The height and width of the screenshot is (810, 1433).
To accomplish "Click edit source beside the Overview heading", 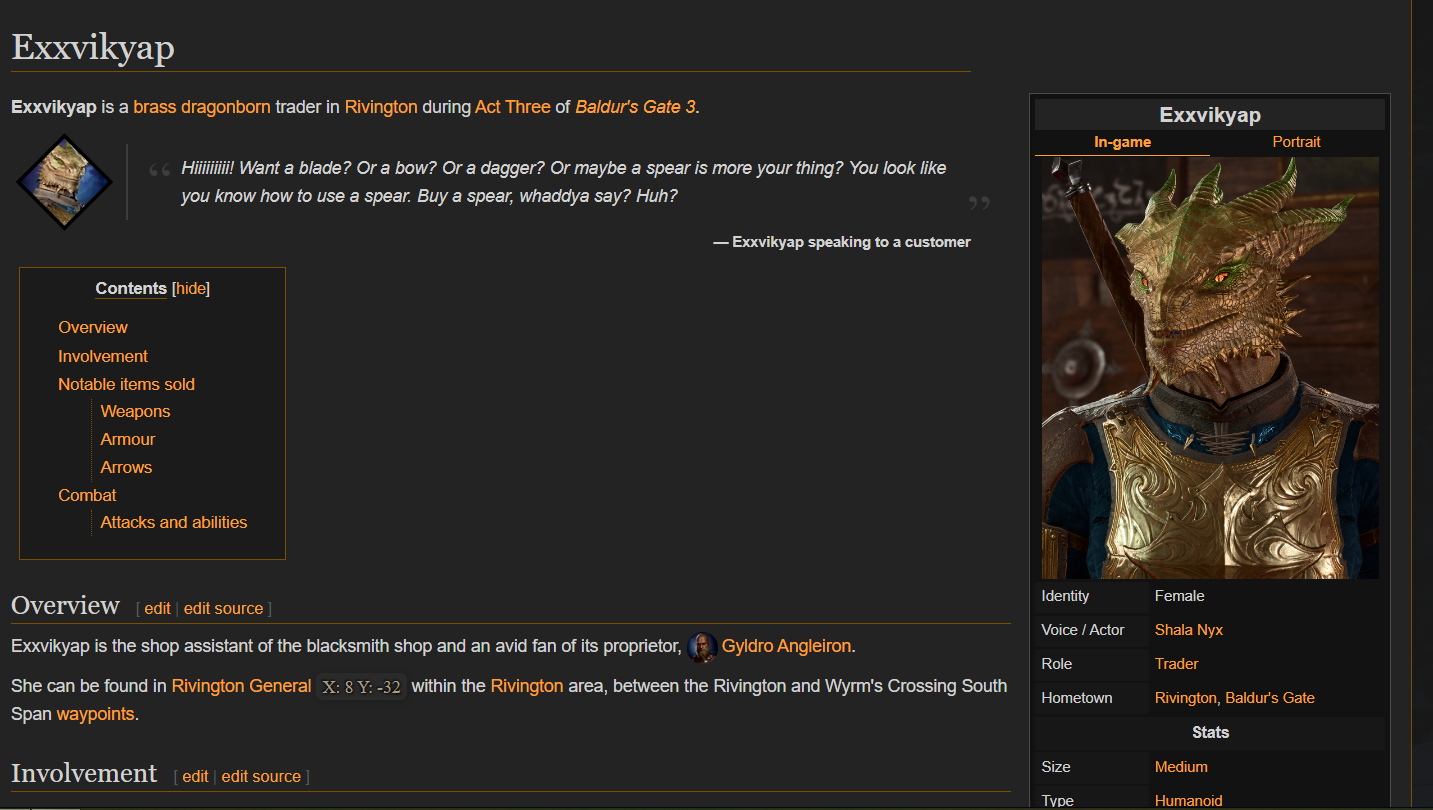I will pos(224,608).
